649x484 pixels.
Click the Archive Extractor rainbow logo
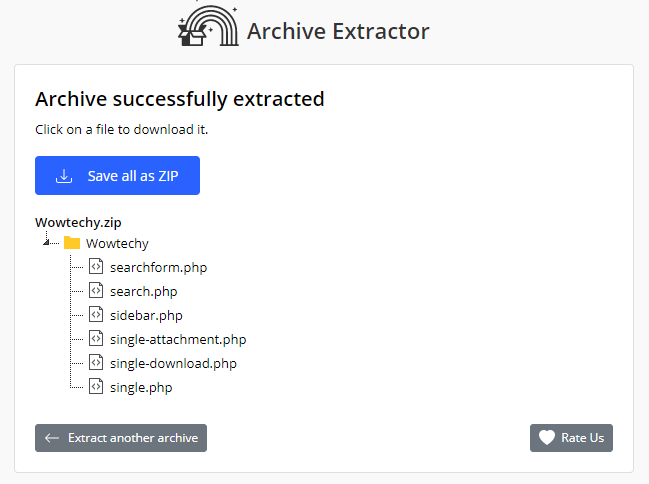[x=208, y=30]
